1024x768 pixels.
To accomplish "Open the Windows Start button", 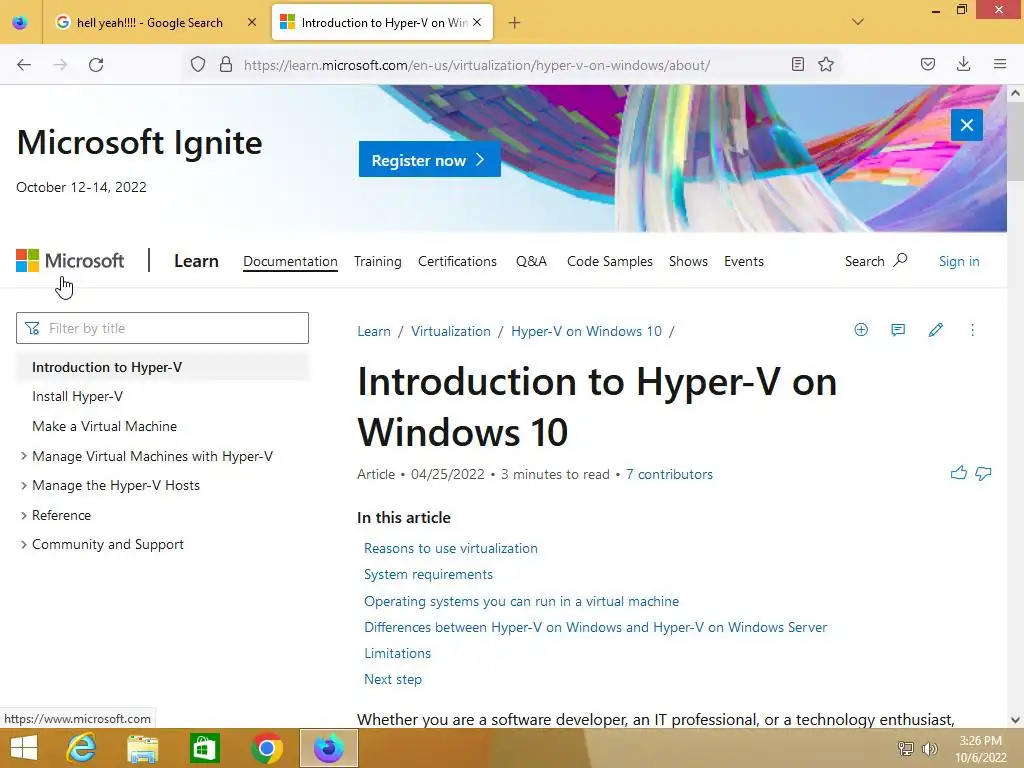I will [x=24, y=748].
